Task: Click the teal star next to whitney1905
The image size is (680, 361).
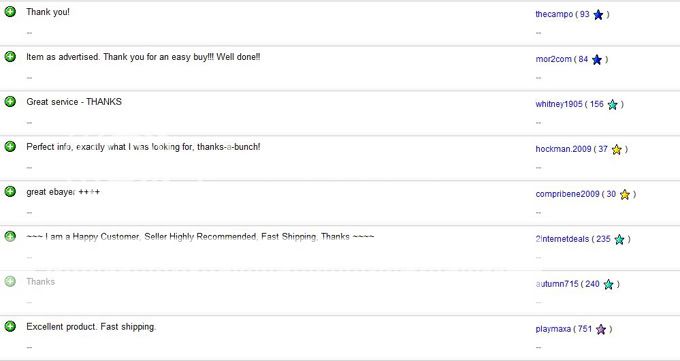Action: click(612, 105)
